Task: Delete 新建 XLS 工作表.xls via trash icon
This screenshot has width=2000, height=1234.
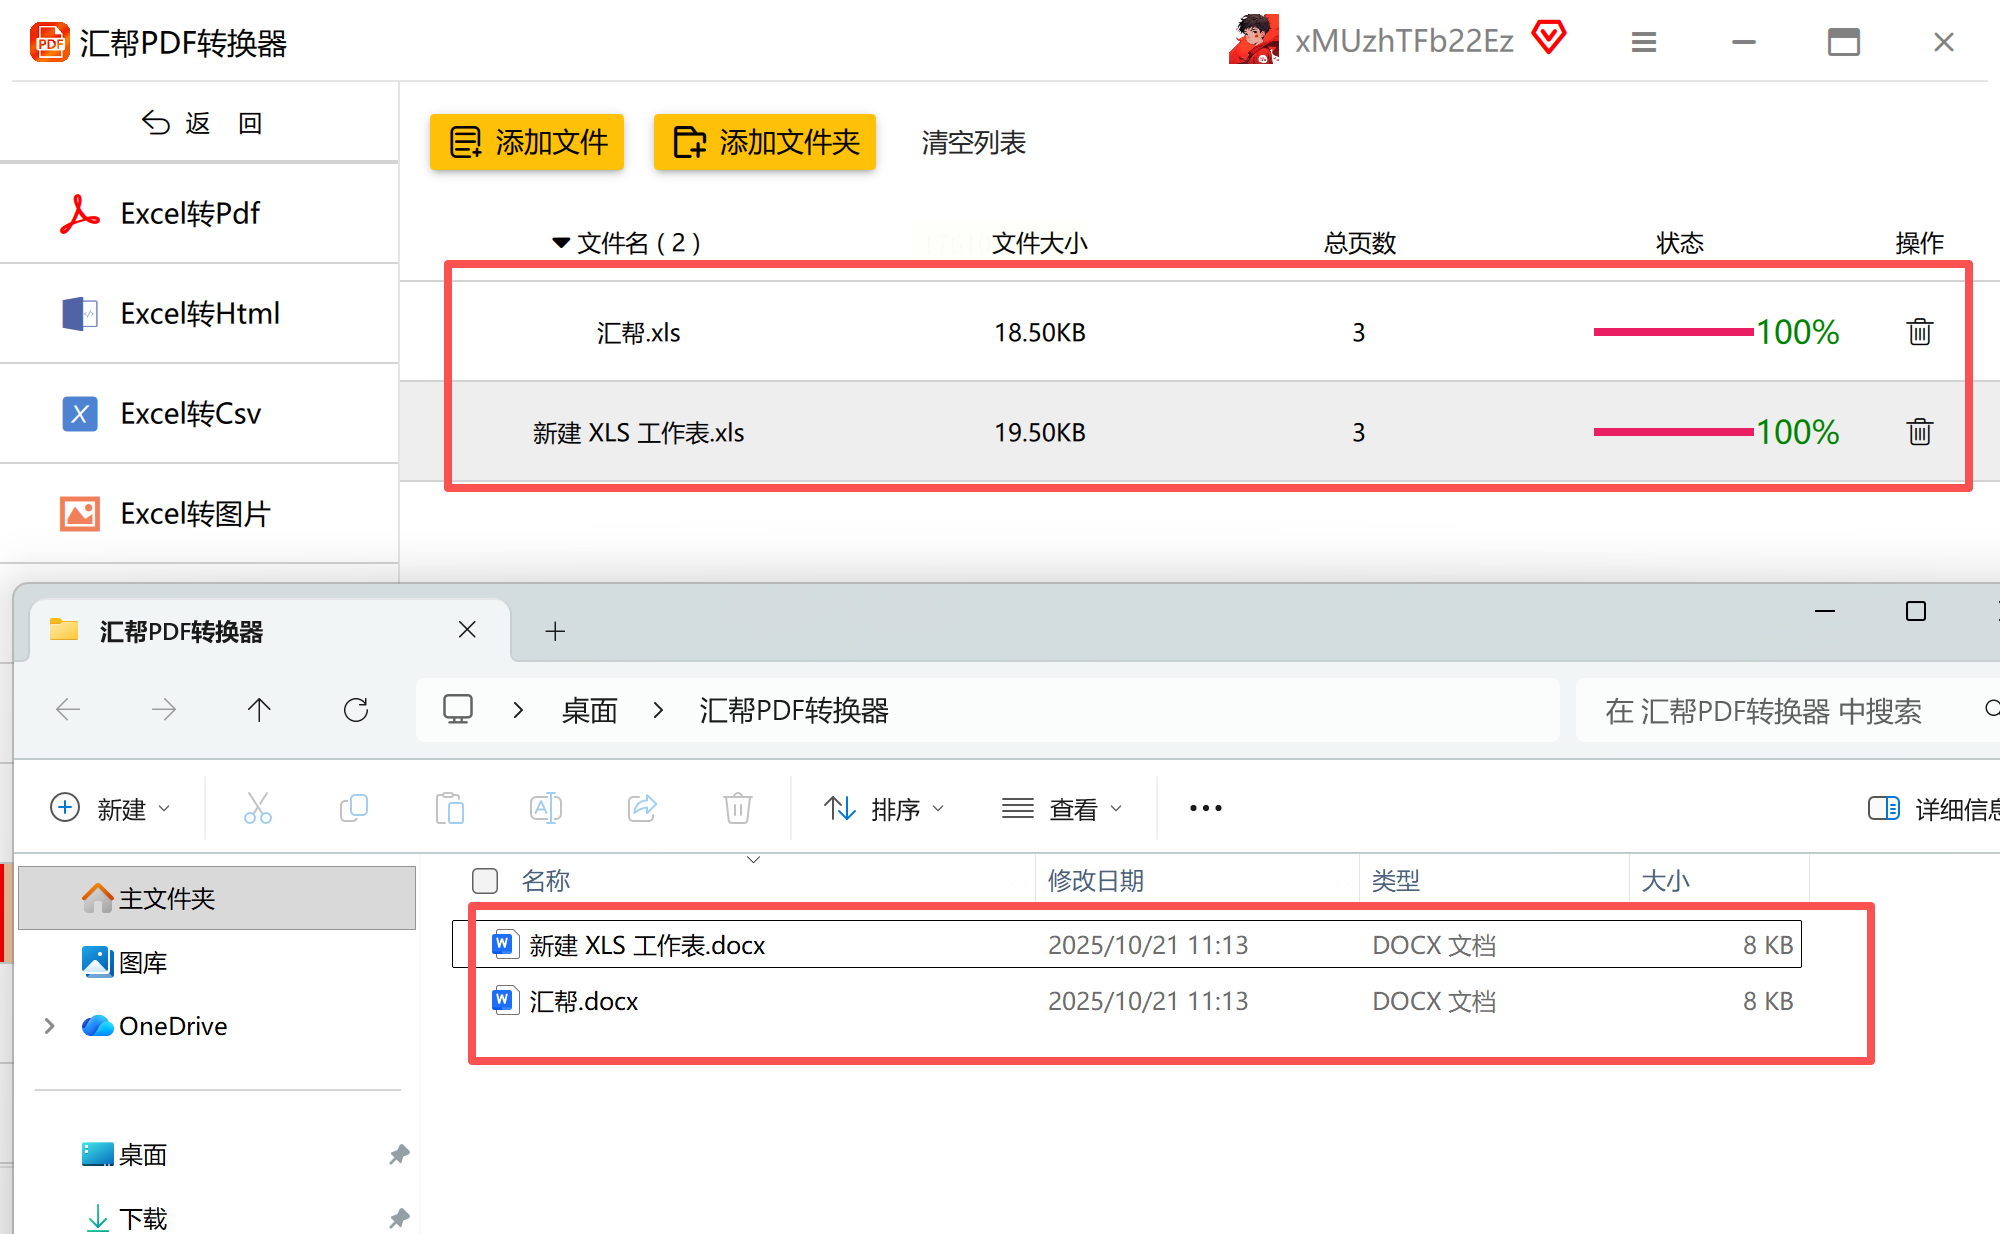Action: click(1919, 432)
